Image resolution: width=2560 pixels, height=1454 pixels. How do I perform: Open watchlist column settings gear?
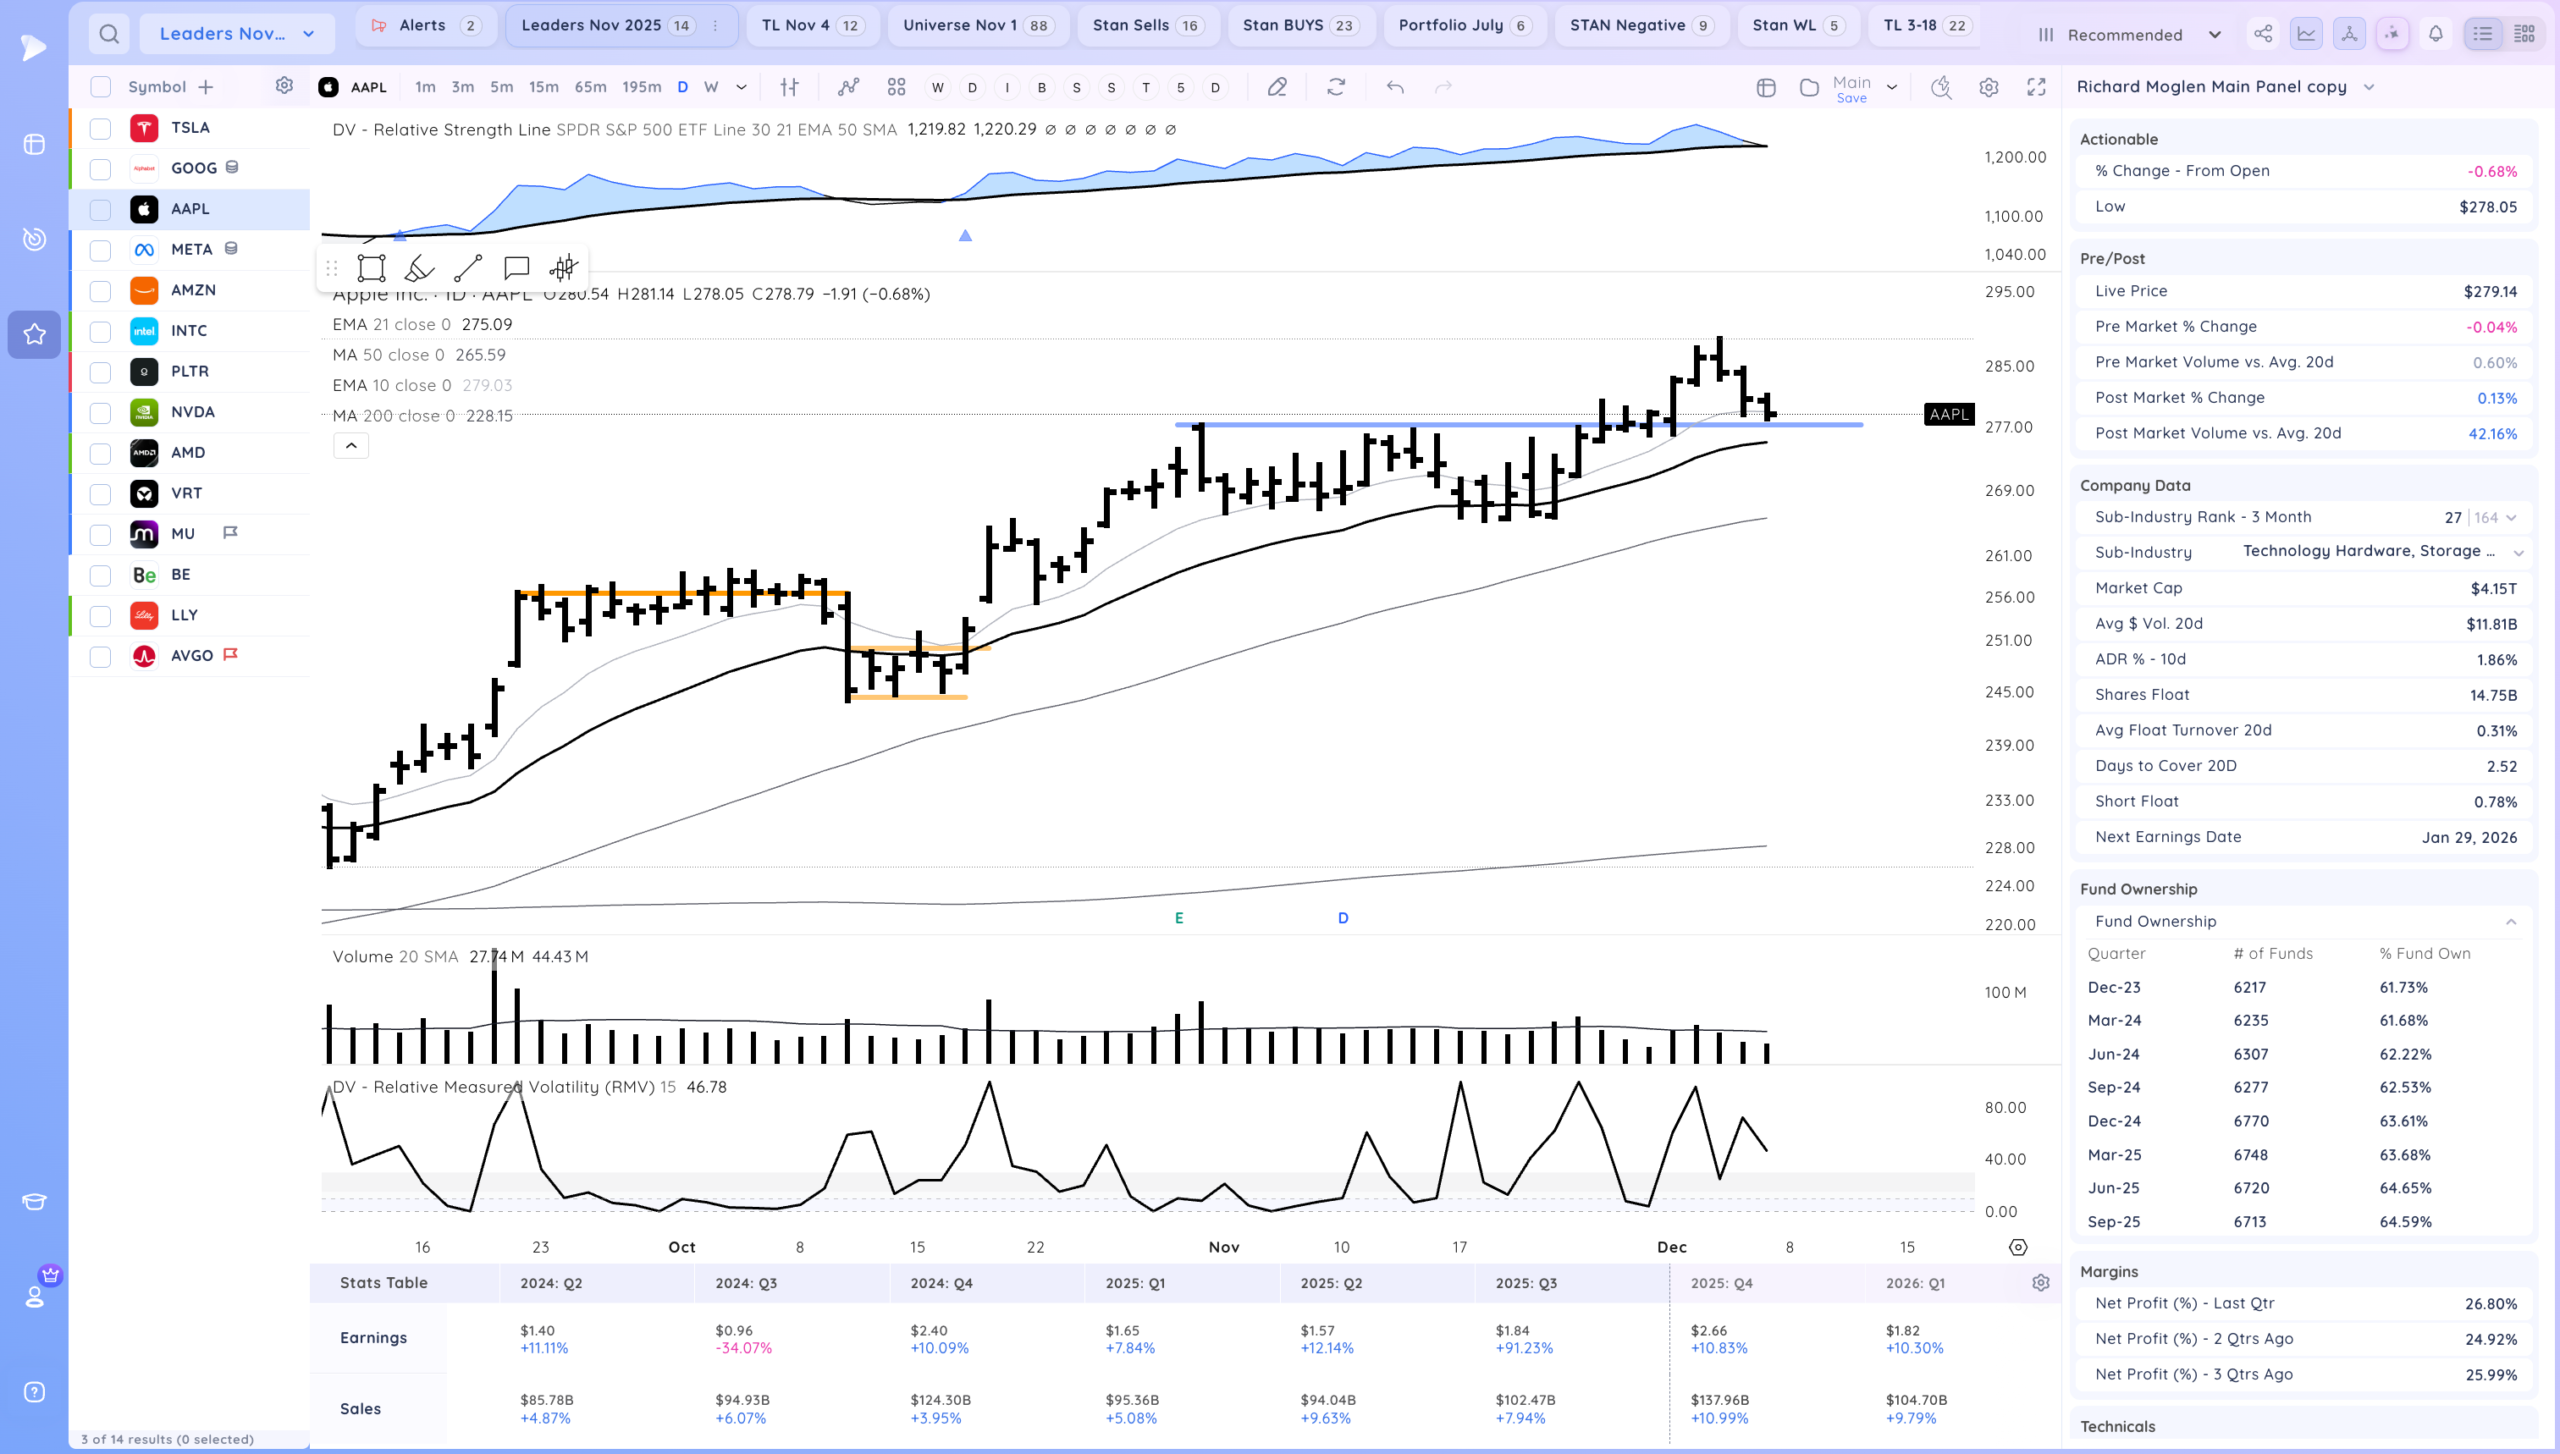pos(284,86)
